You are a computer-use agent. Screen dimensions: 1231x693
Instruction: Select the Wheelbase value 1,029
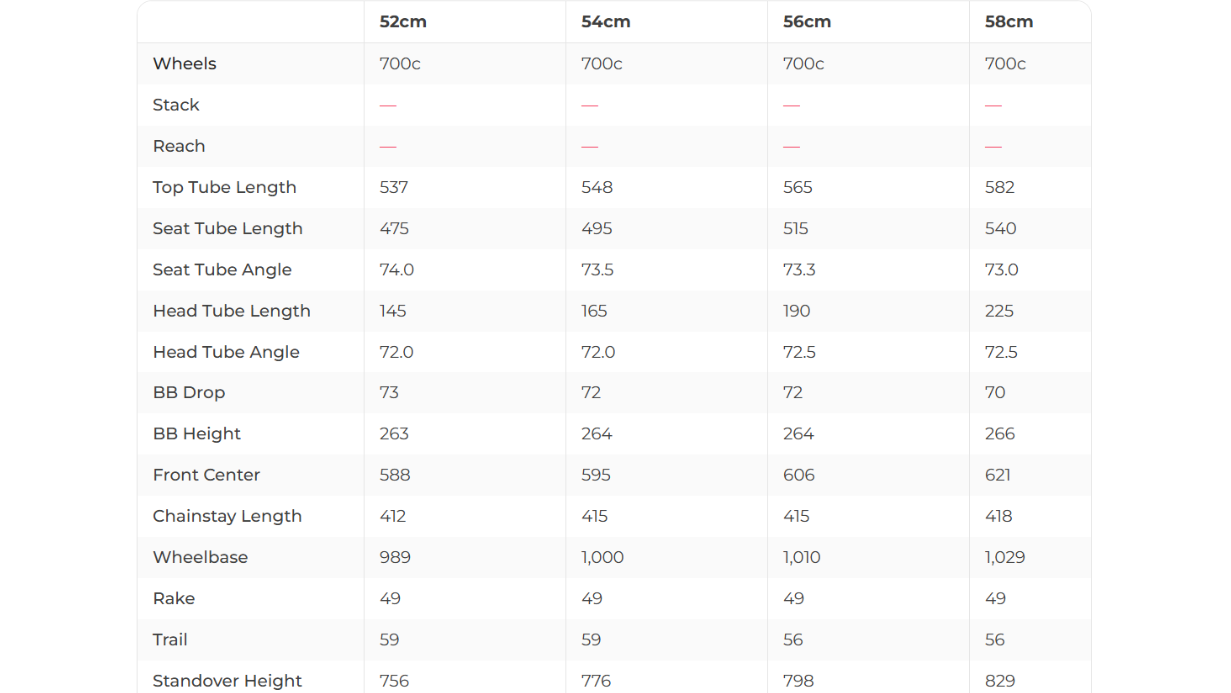(1004, 558)
